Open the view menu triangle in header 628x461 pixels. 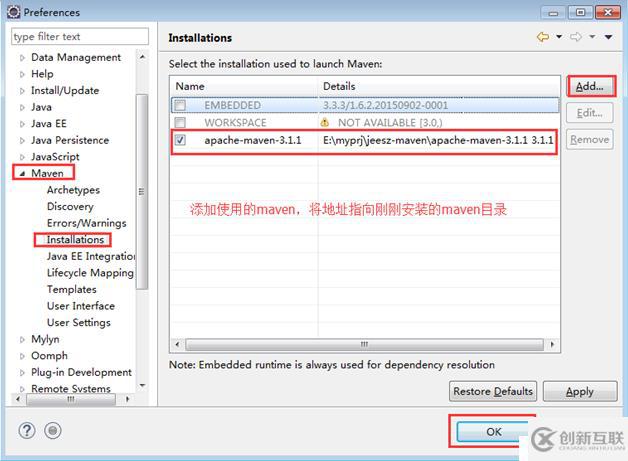click(x=608, y=37)
